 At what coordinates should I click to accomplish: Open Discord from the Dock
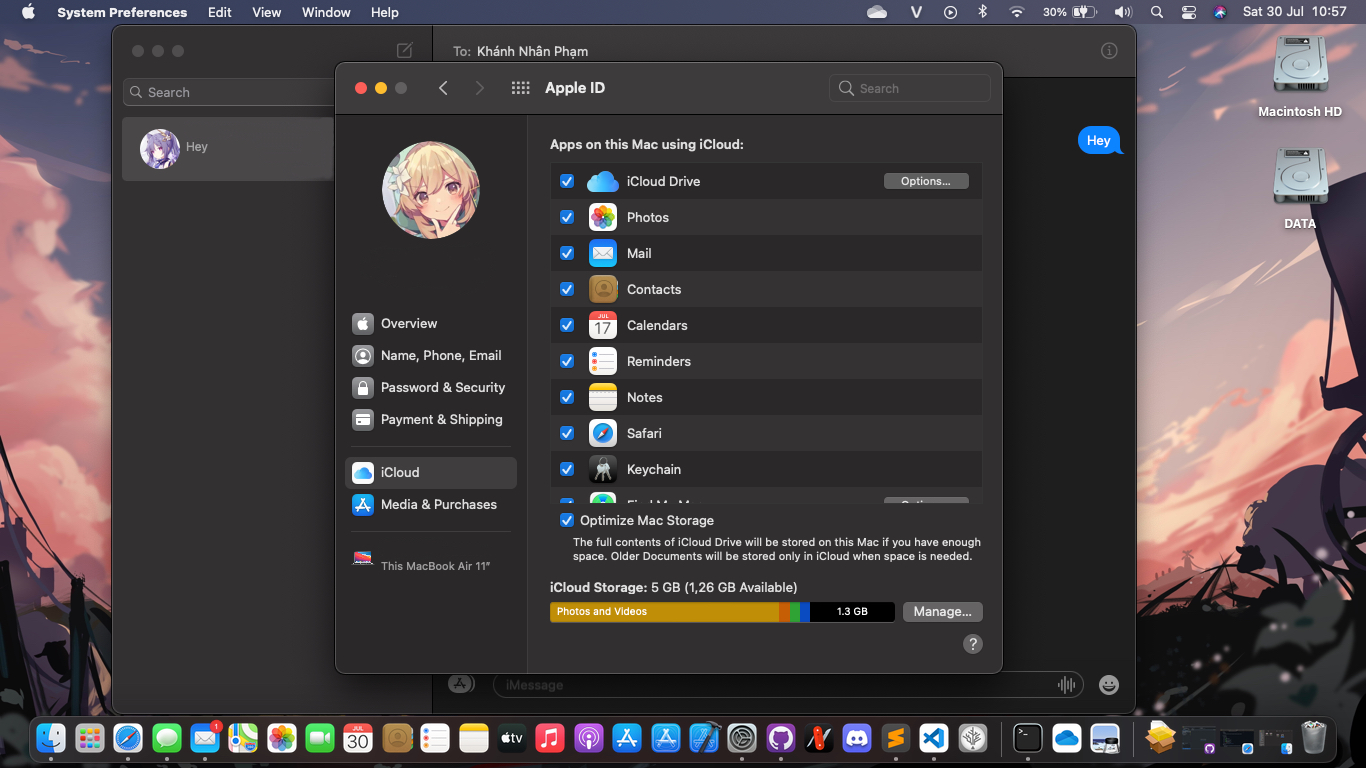pos(857,739)
